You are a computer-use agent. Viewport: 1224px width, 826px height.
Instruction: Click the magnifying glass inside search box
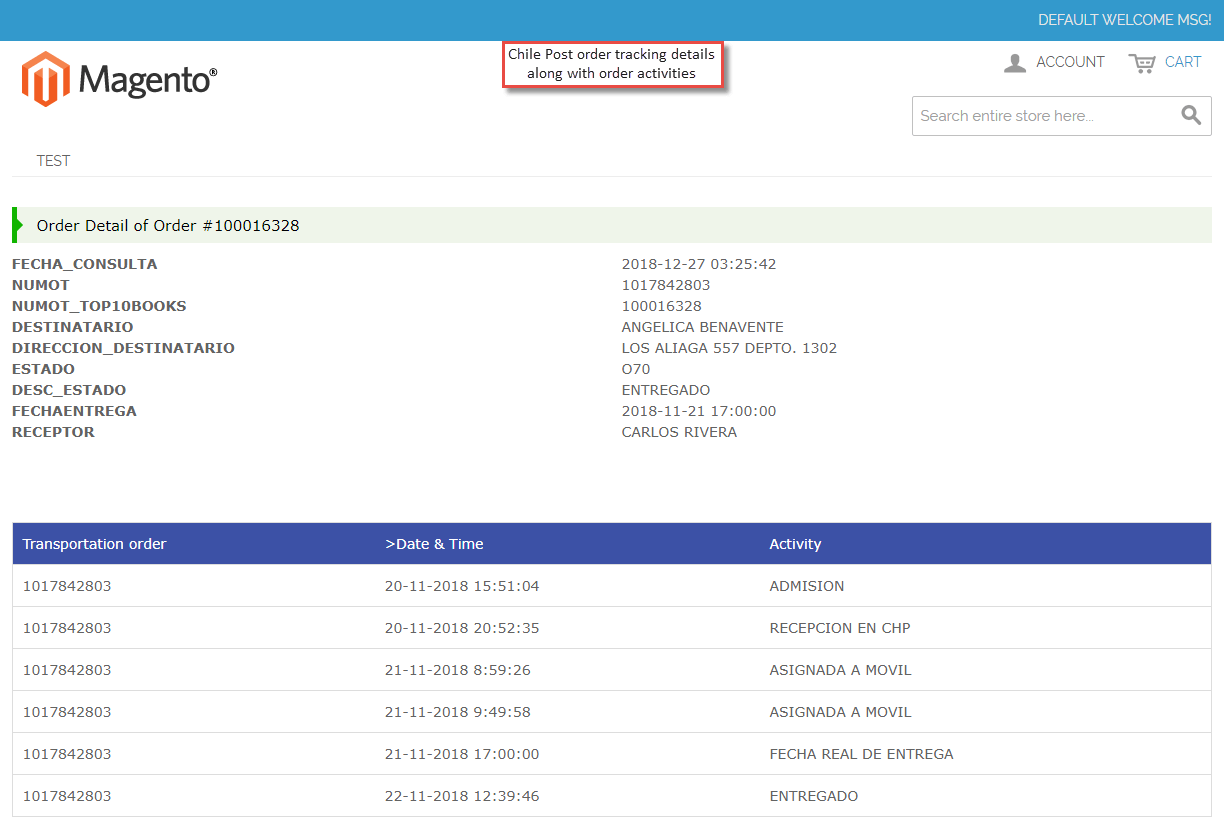coord(1190,115)
